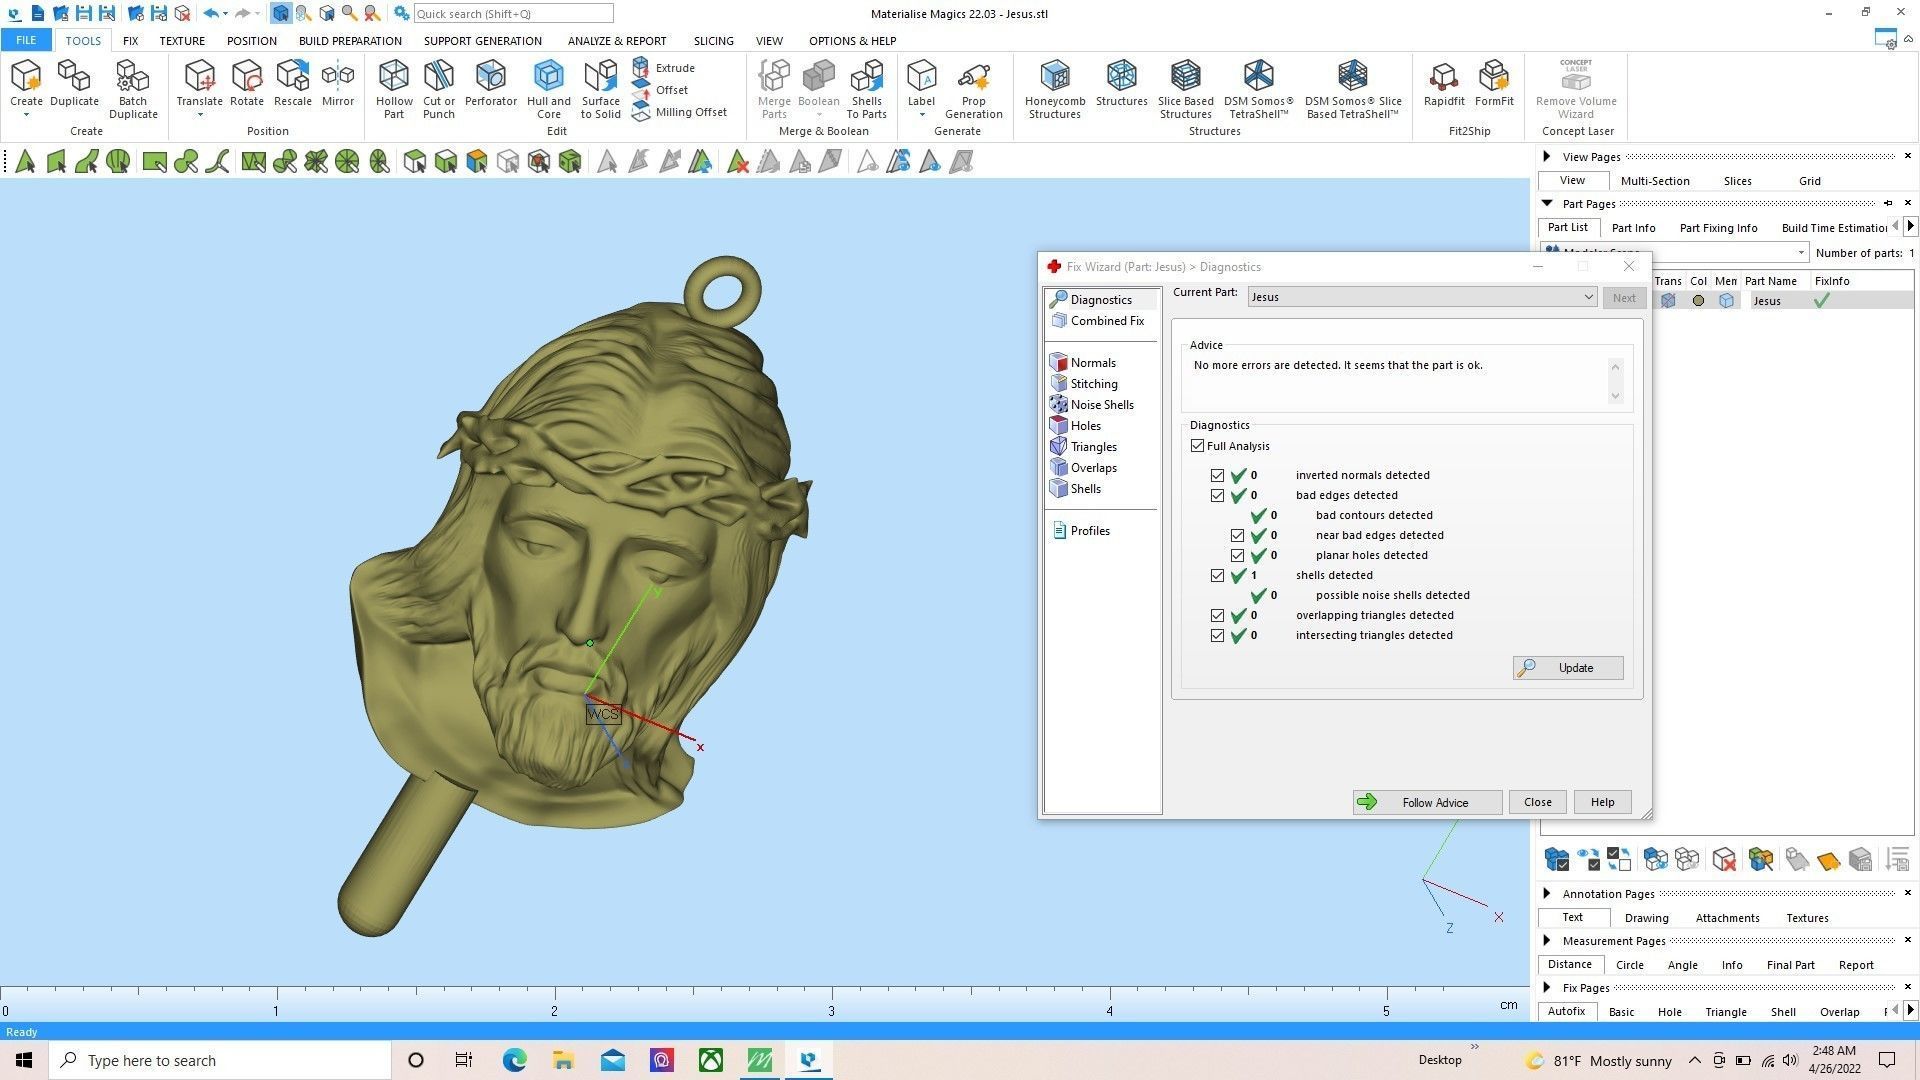Click the Update button in Diagnostics
This screenshot has width=1920, height=1080.
point(1567,668)
